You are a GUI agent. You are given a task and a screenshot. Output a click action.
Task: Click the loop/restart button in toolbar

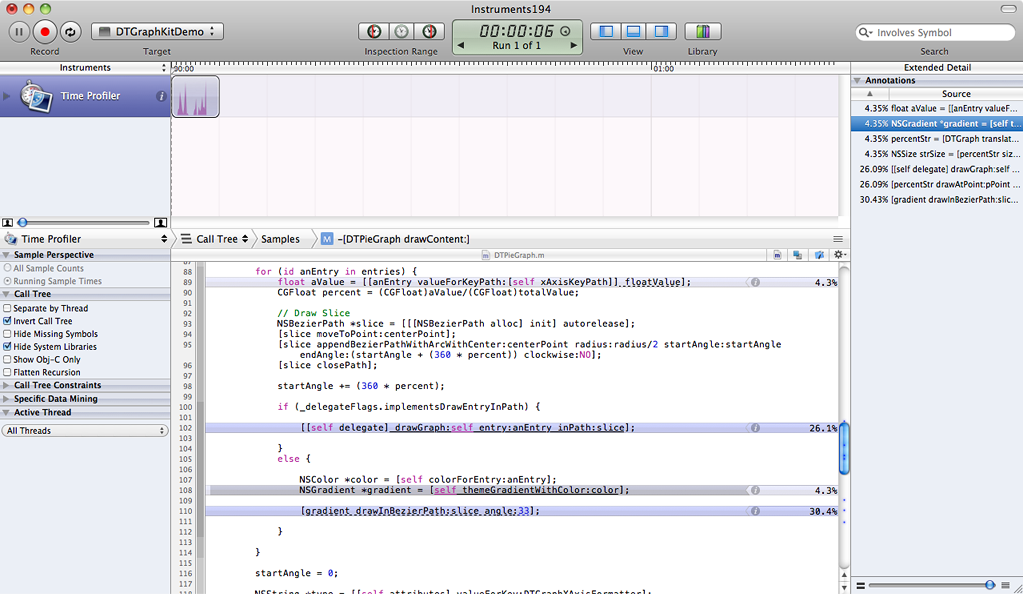click(70, 32)
